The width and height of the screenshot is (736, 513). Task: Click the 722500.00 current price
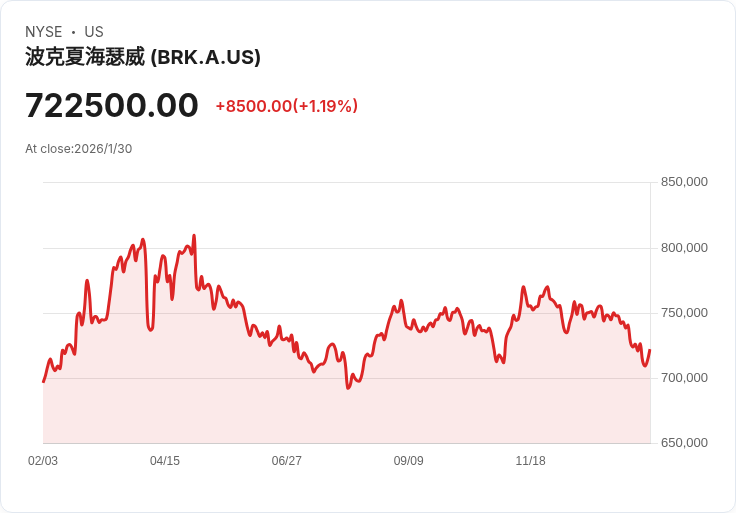pyautogui.click(x=112, y=105)
